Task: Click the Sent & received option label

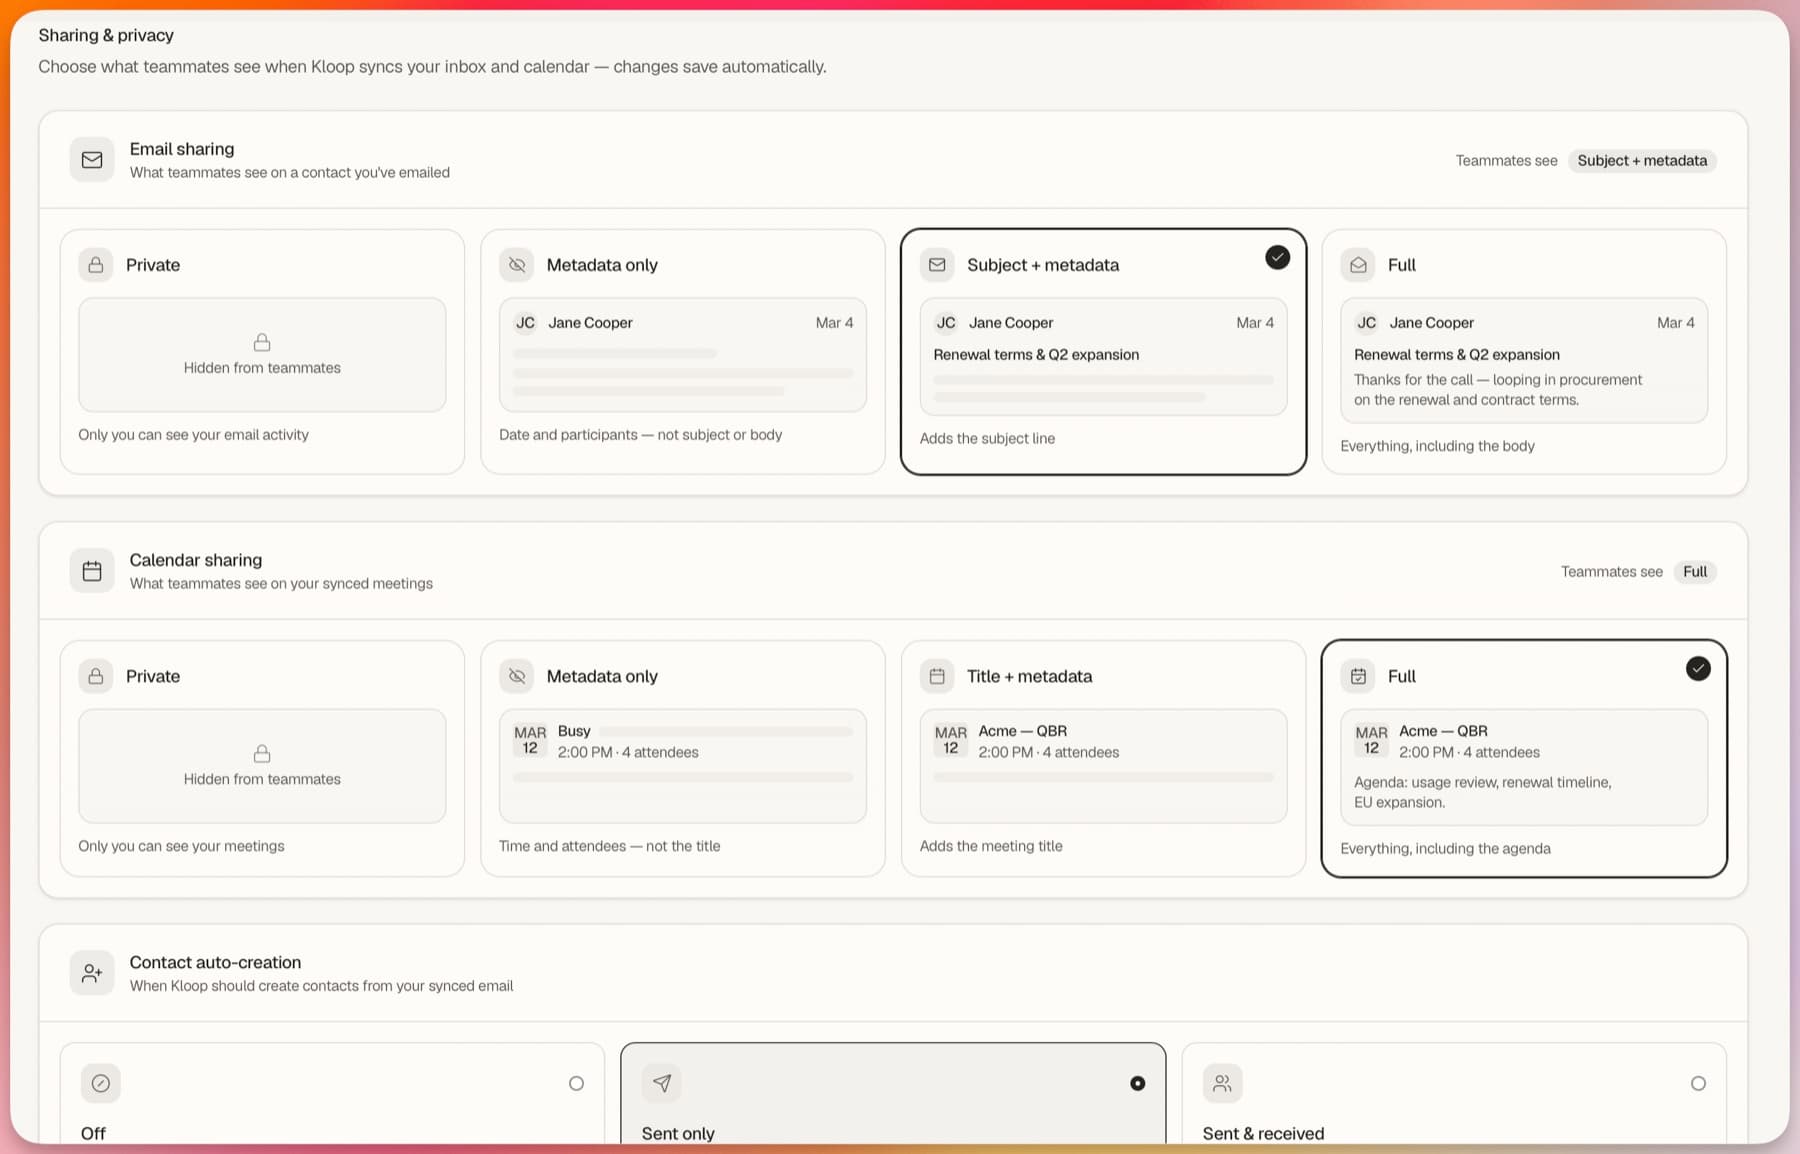Action: 1263,1133
